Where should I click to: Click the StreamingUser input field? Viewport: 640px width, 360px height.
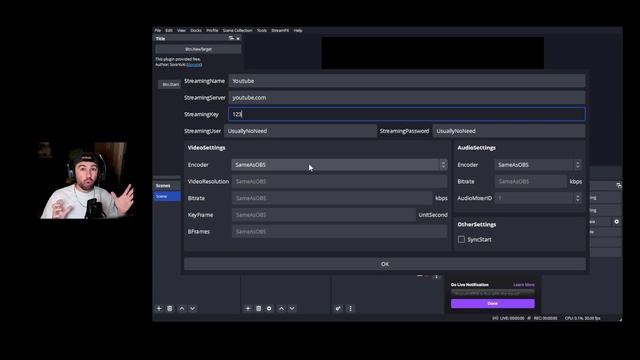(300, 131)
